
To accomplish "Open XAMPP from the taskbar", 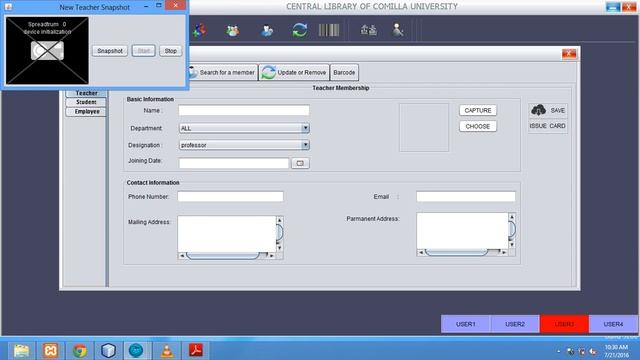I will pyautogui.click(x=50, y=350).
